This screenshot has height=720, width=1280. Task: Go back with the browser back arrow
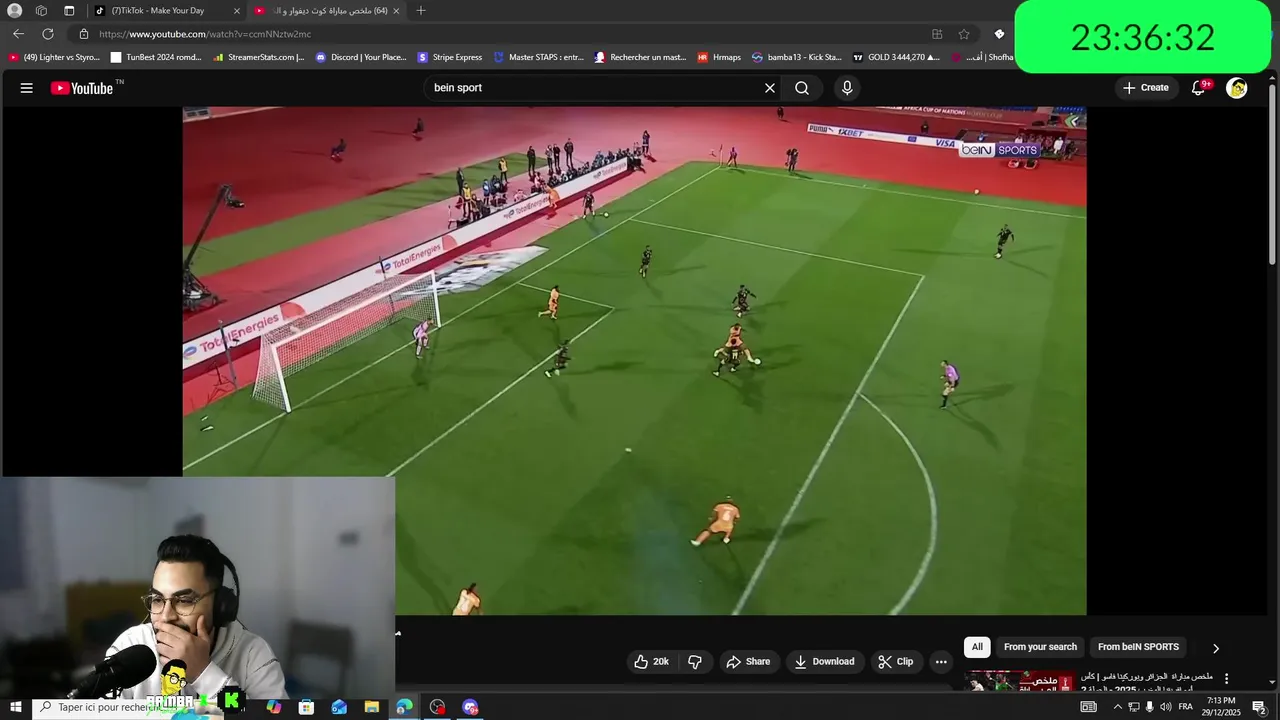(18, 34)
